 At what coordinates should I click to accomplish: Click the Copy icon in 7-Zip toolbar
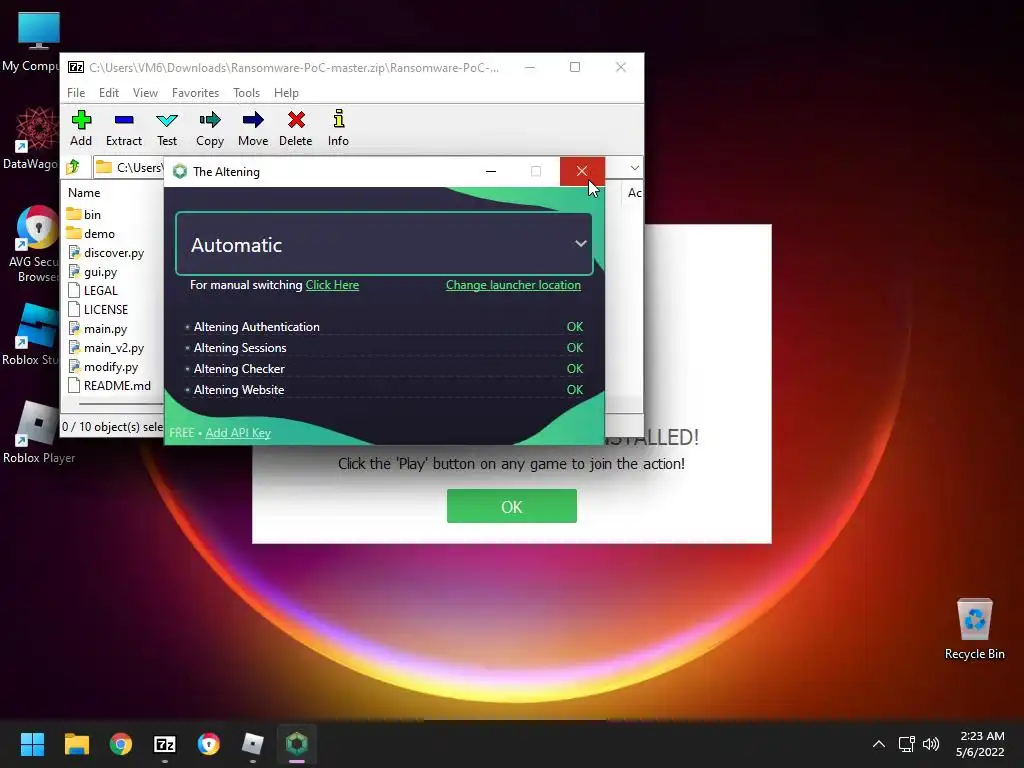click(x=210, y=128)
